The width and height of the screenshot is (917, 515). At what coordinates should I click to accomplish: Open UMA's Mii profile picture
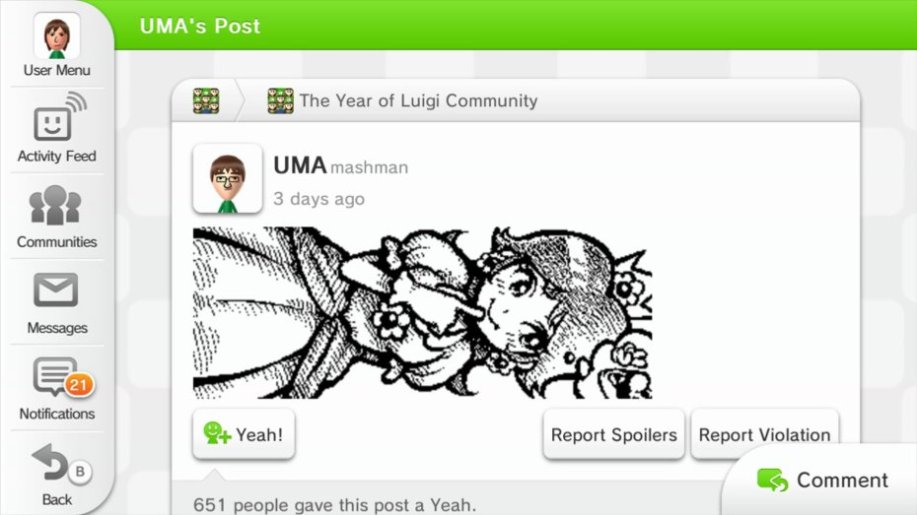[x=227, y=179]
